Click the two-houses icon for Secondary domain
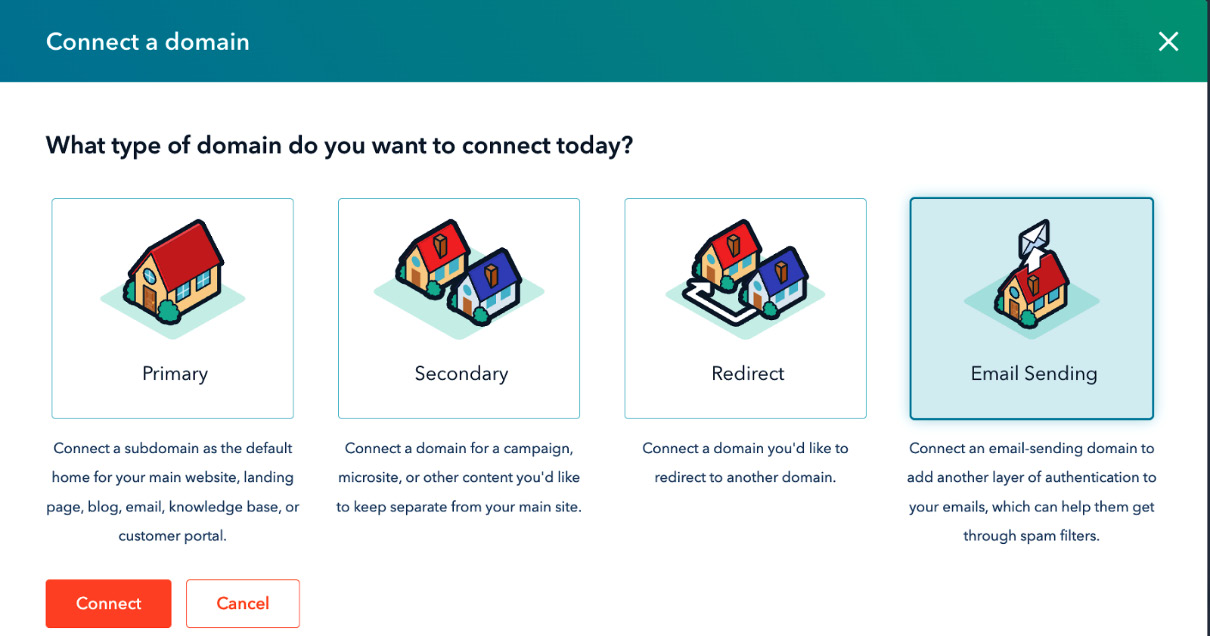Screen dimensions: 1210x636 tap(459, 272)
